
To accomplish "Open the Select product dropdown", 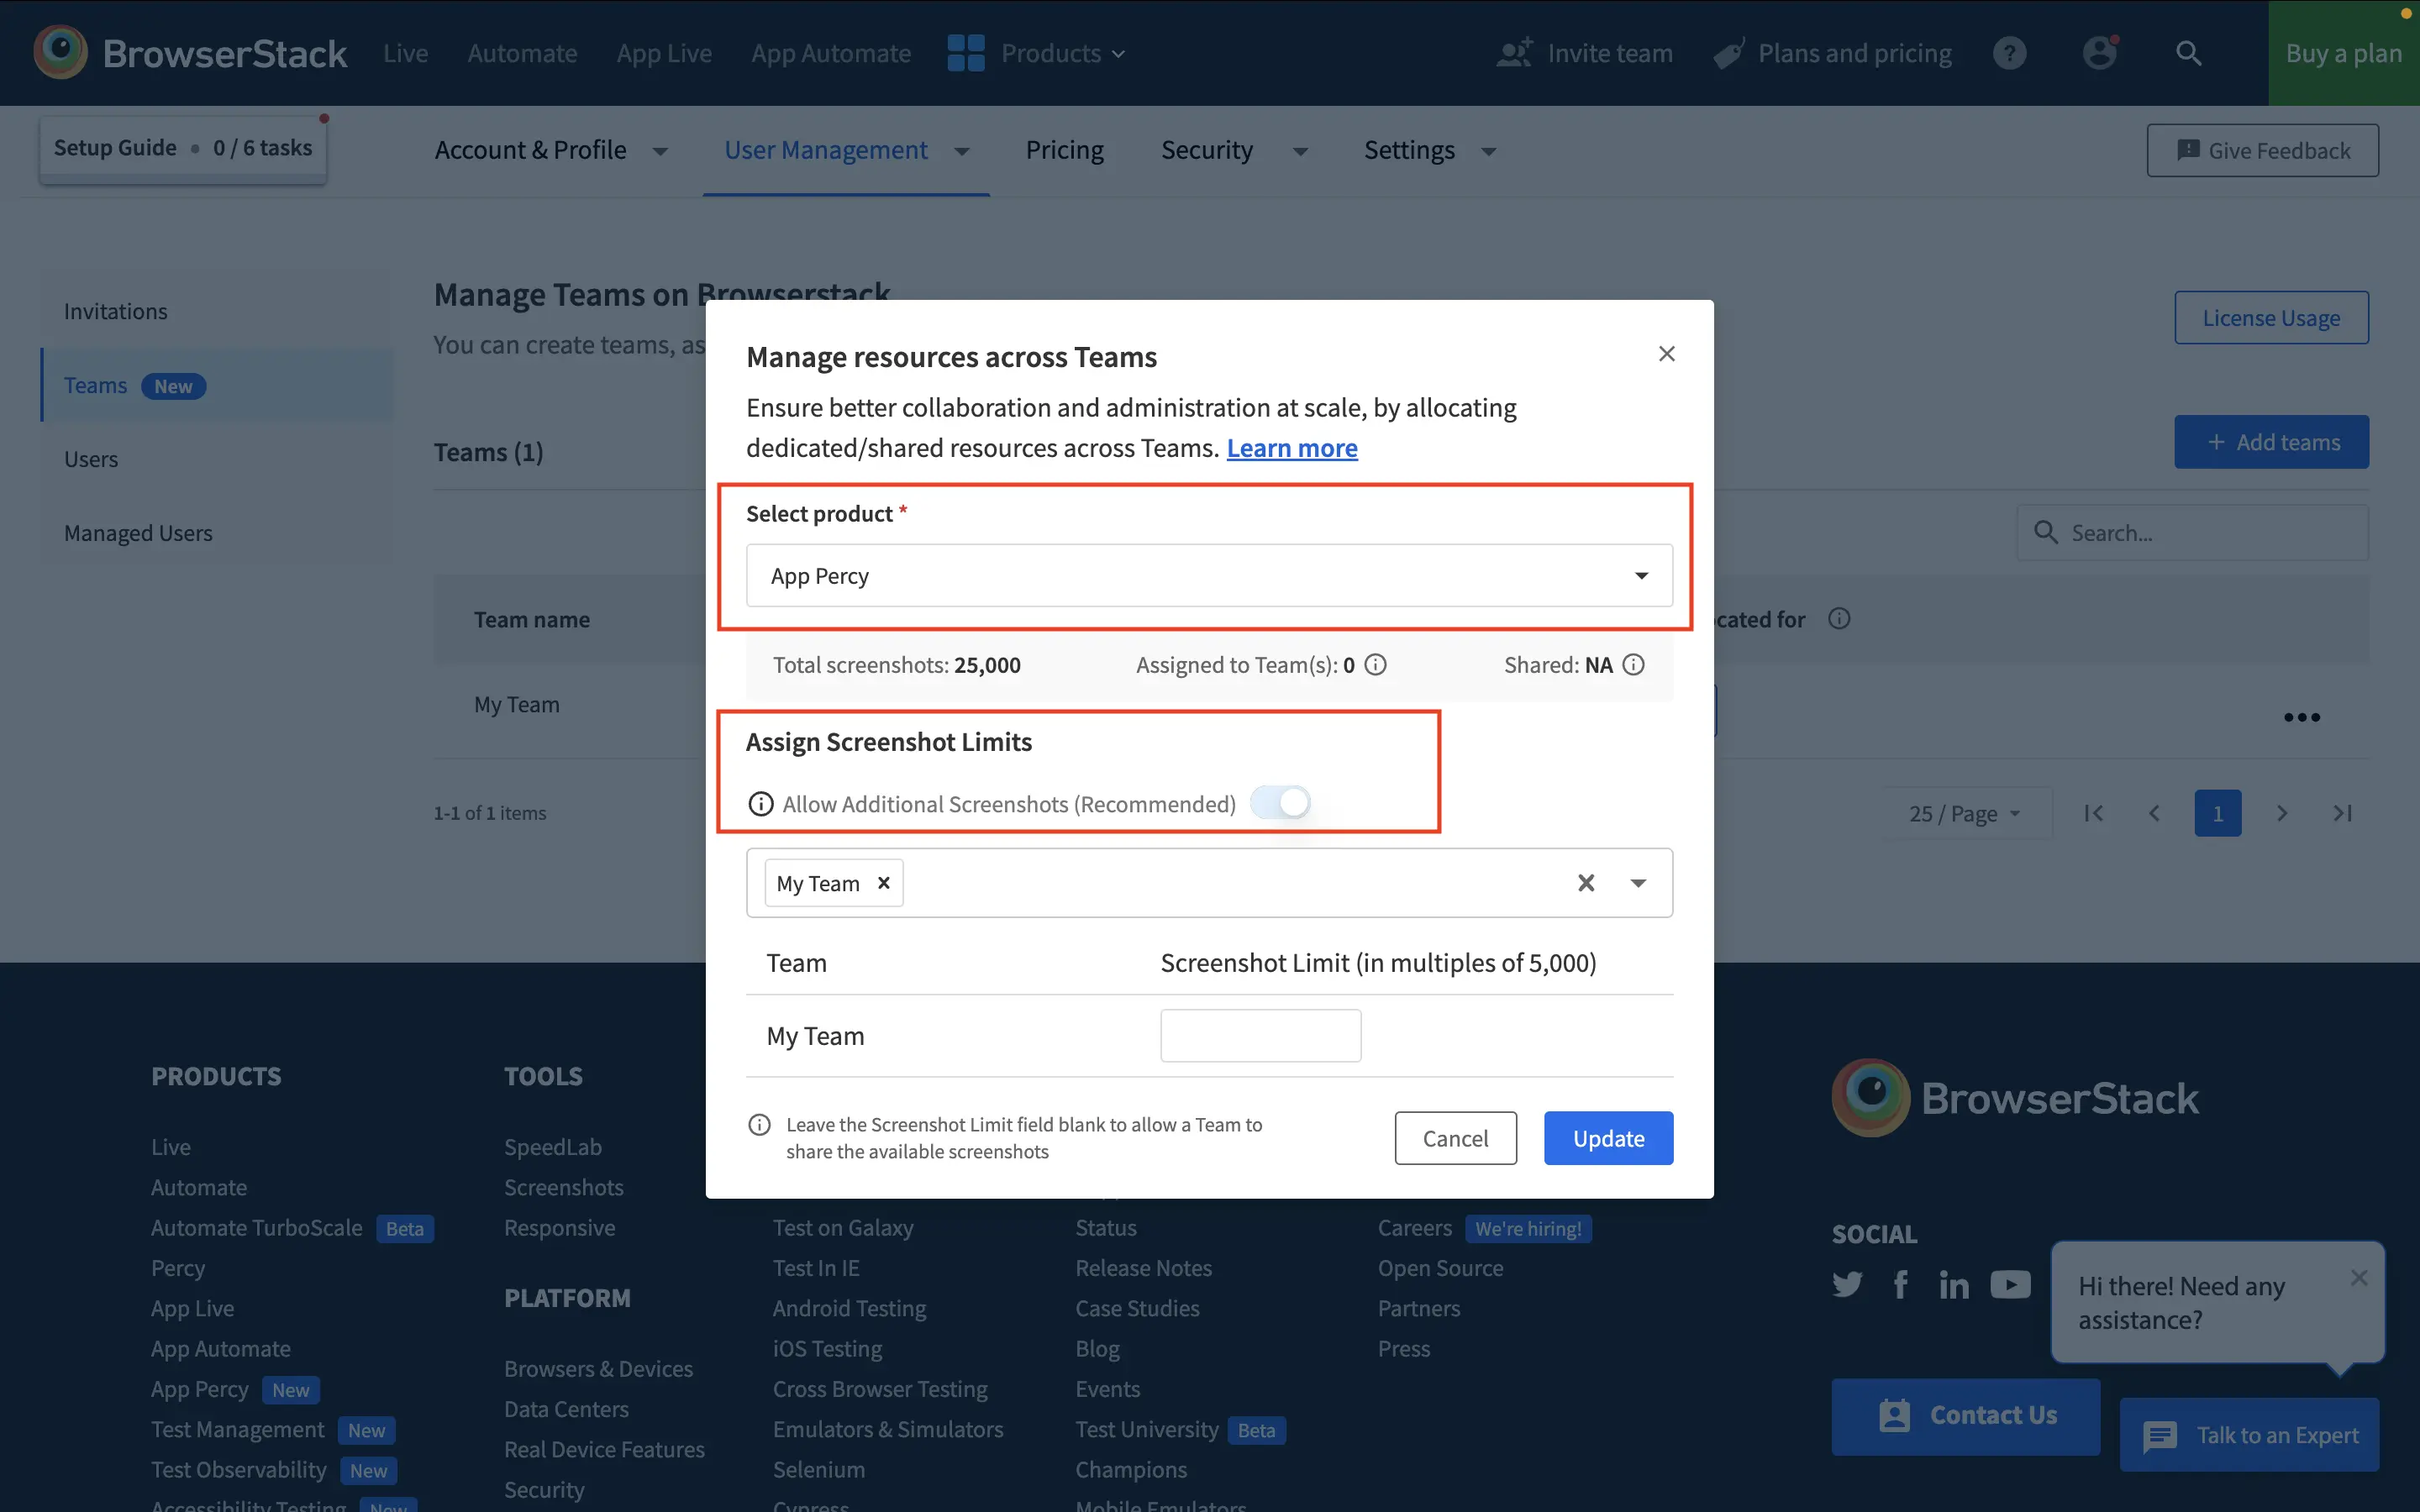I will (1209, 575).
